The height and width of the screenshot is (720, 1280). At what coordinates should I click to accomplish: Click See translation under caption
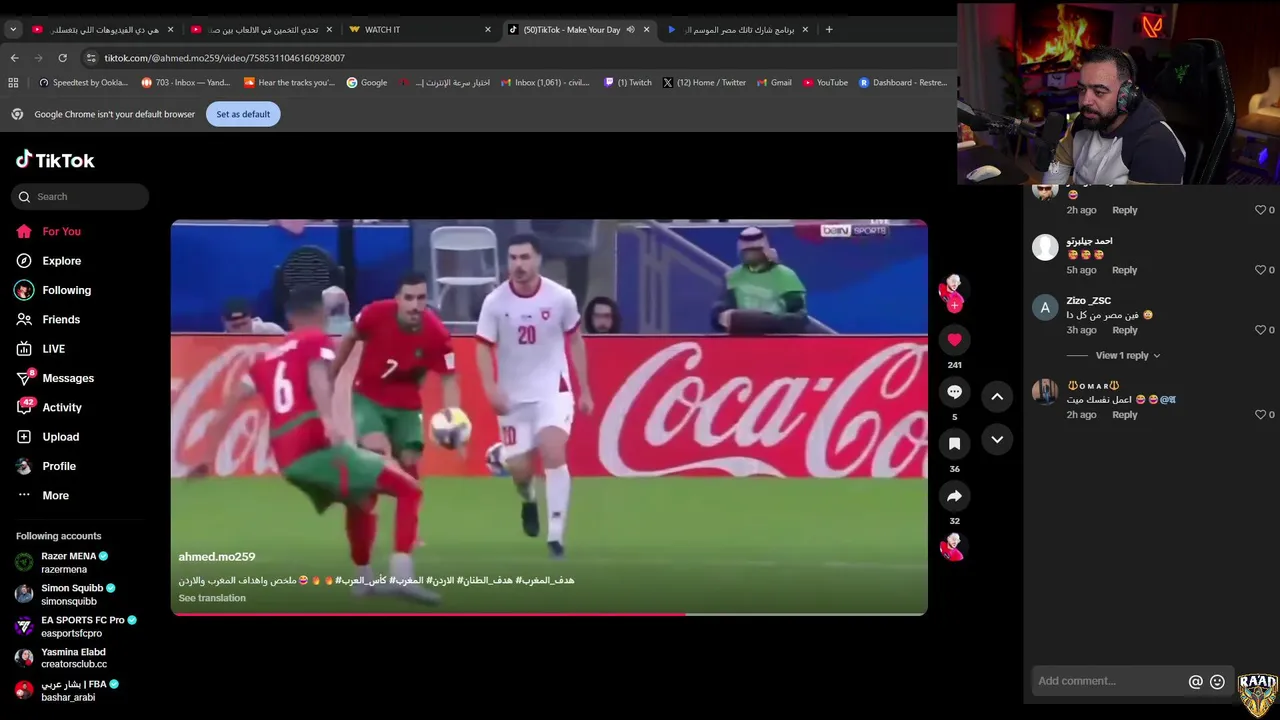pyautogui.click(x=212, y=598)
